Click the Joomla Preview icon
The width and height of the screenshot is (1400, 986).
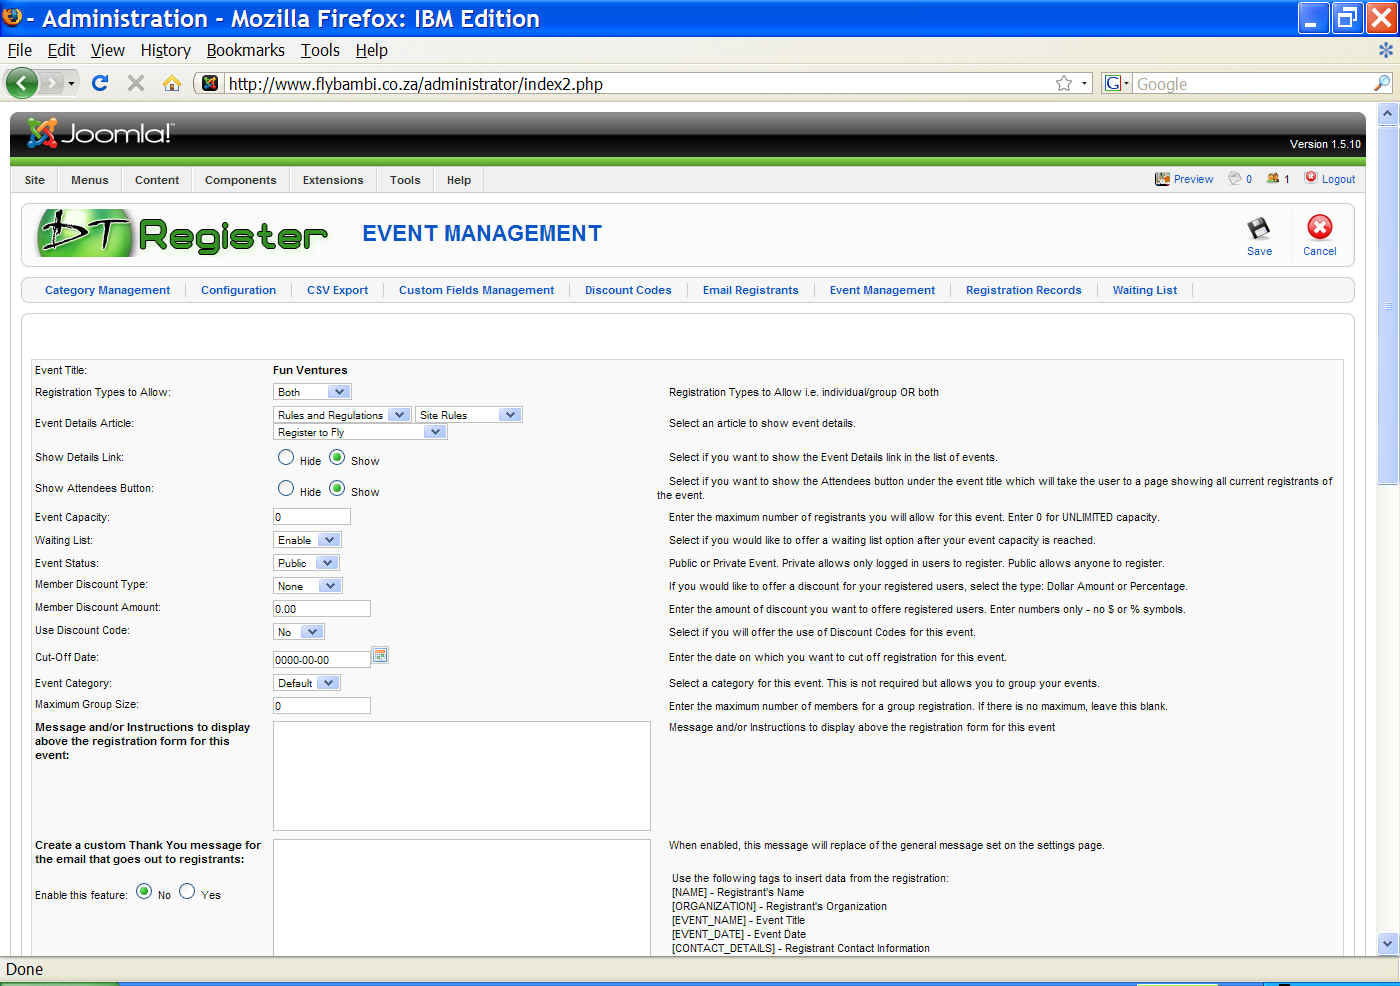[x=1162, y=179]
